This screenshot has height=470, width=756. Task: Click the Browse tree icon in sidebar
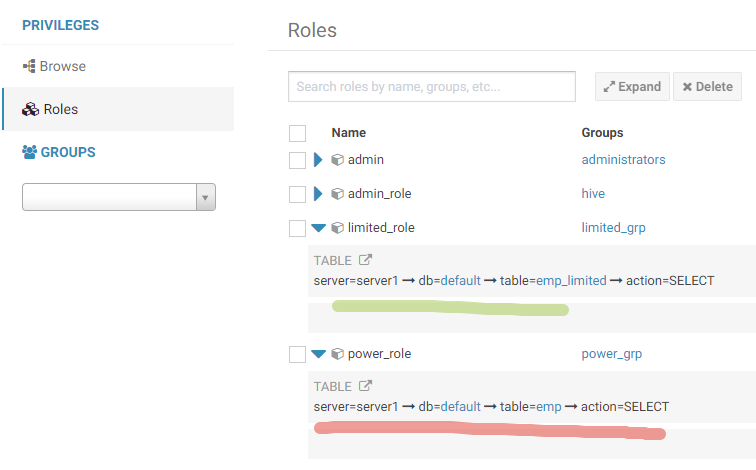tap(29, 67)
